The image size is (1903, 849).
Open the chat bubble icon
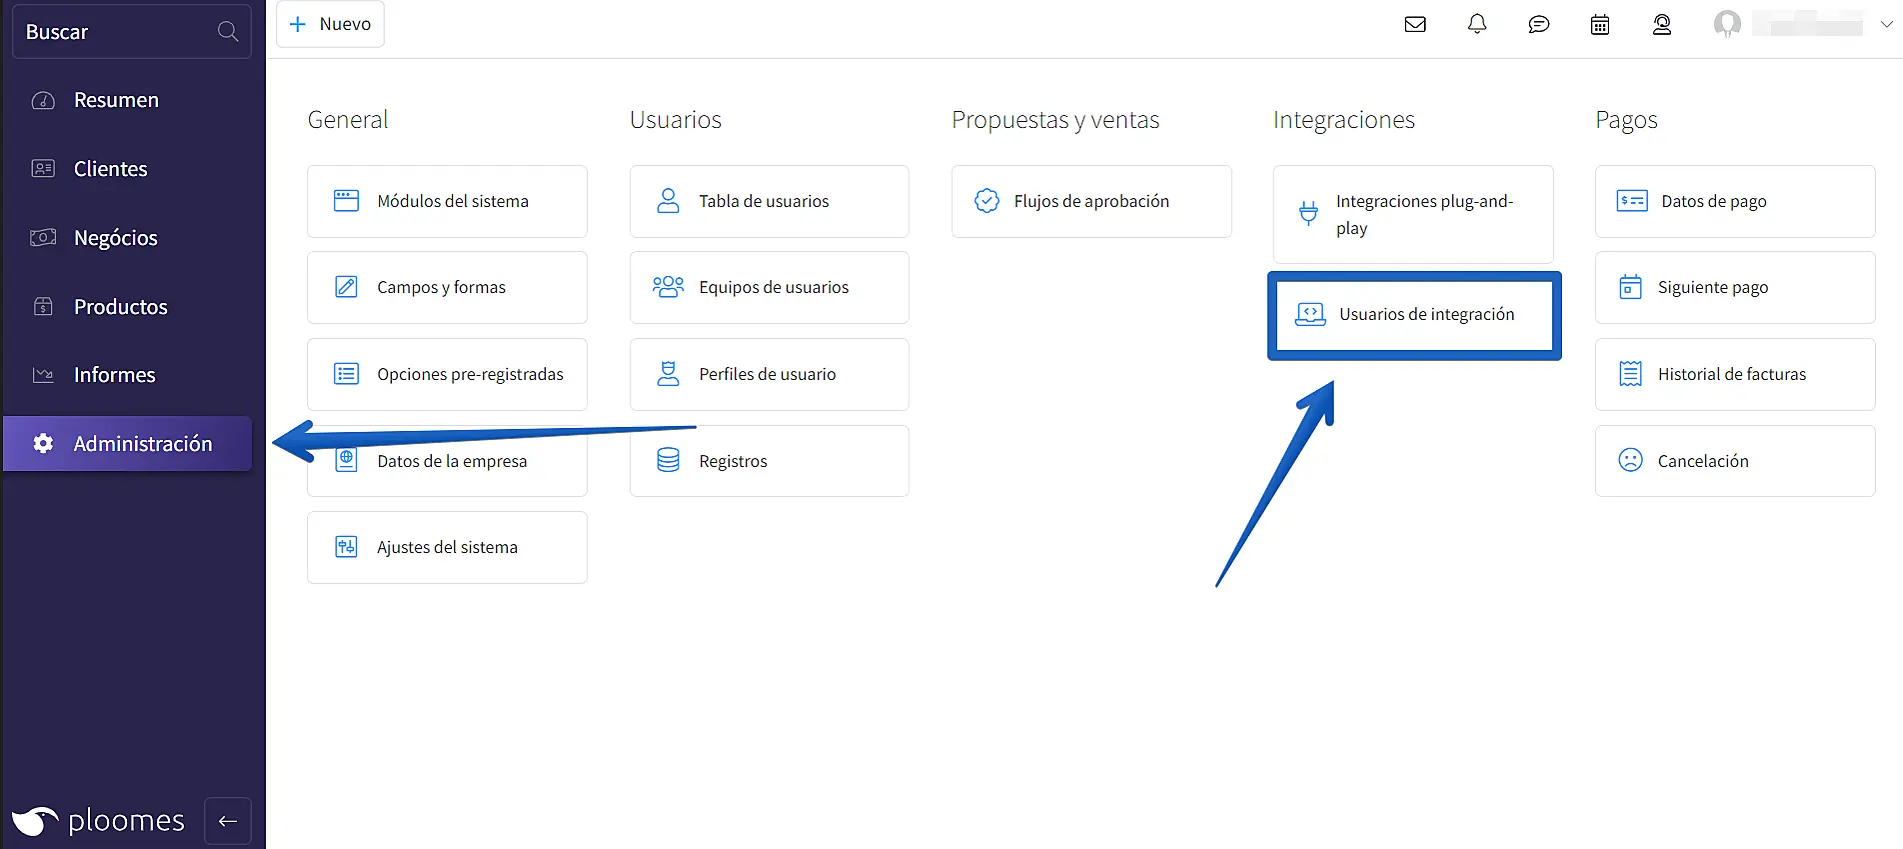1539,24
